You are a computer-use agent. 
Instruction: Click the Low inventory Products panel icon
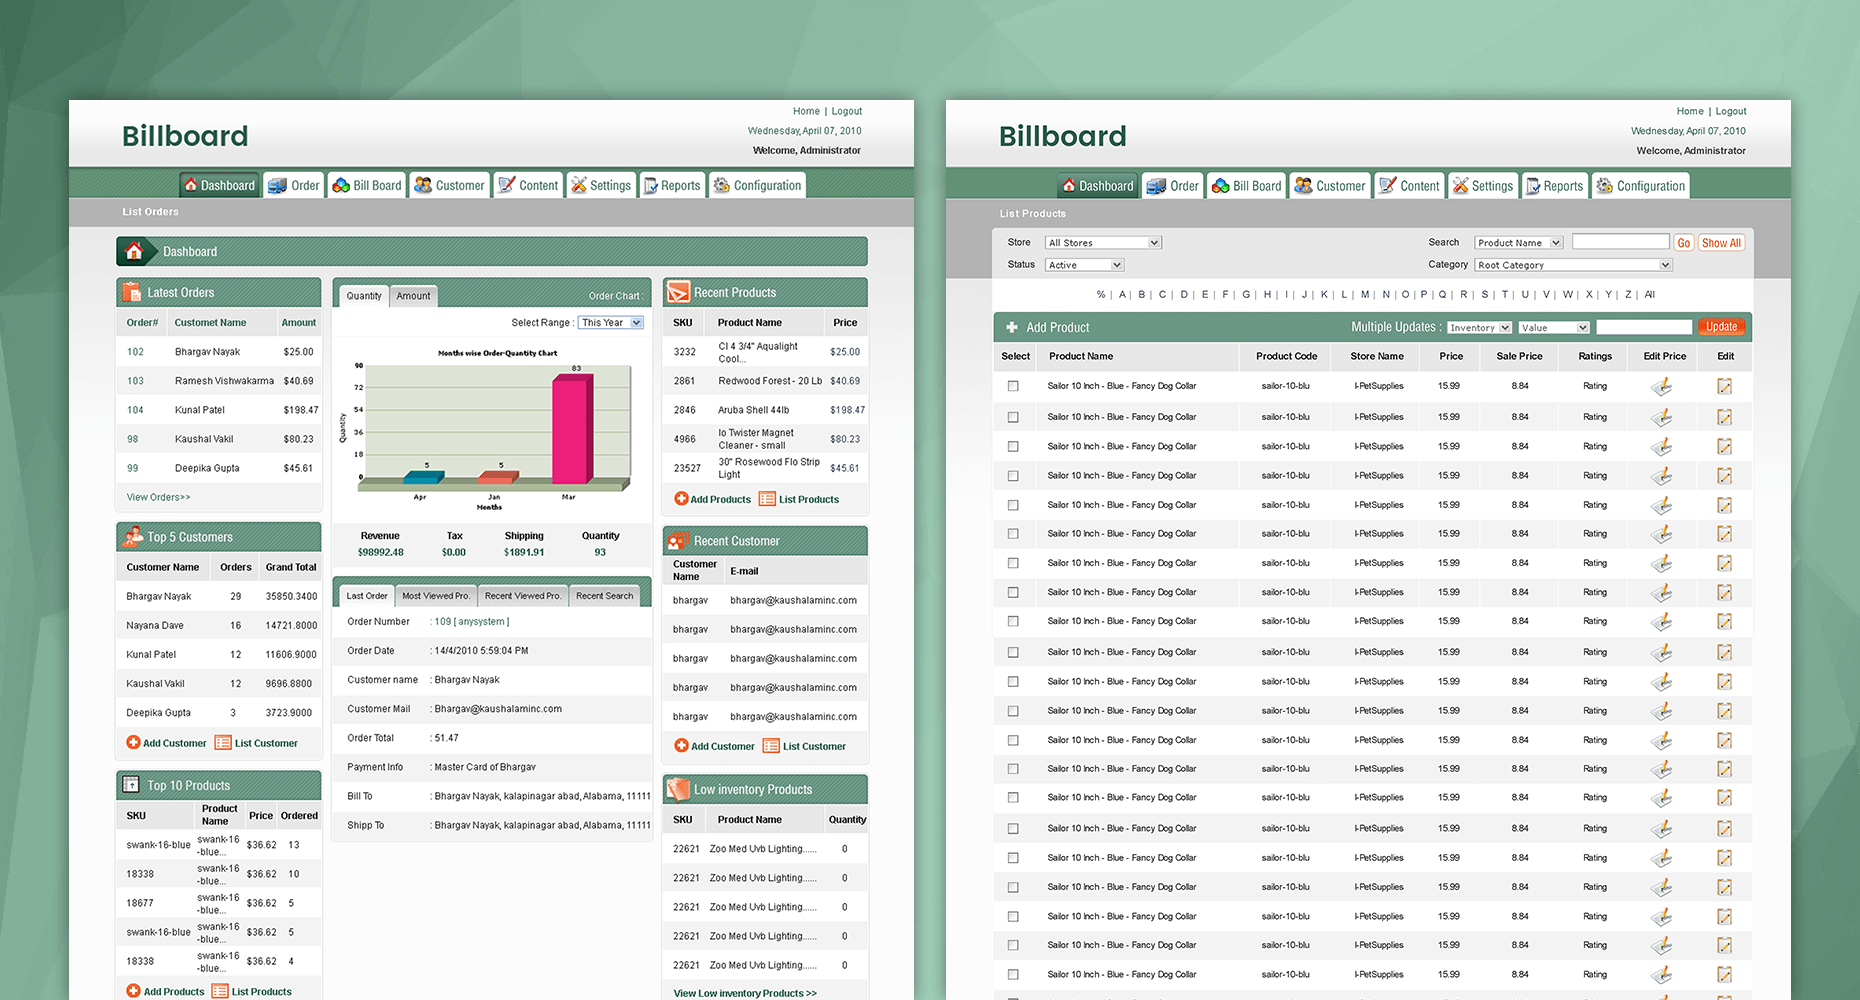(x=678, y=789)
